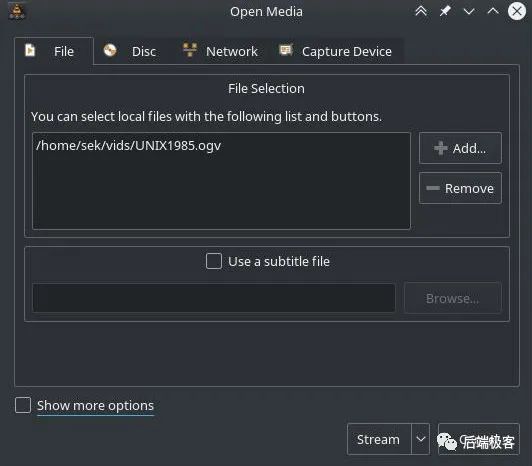This screenshot has height=466, width=532.
Task: Switch to the File tab
Action: [54, 51]
